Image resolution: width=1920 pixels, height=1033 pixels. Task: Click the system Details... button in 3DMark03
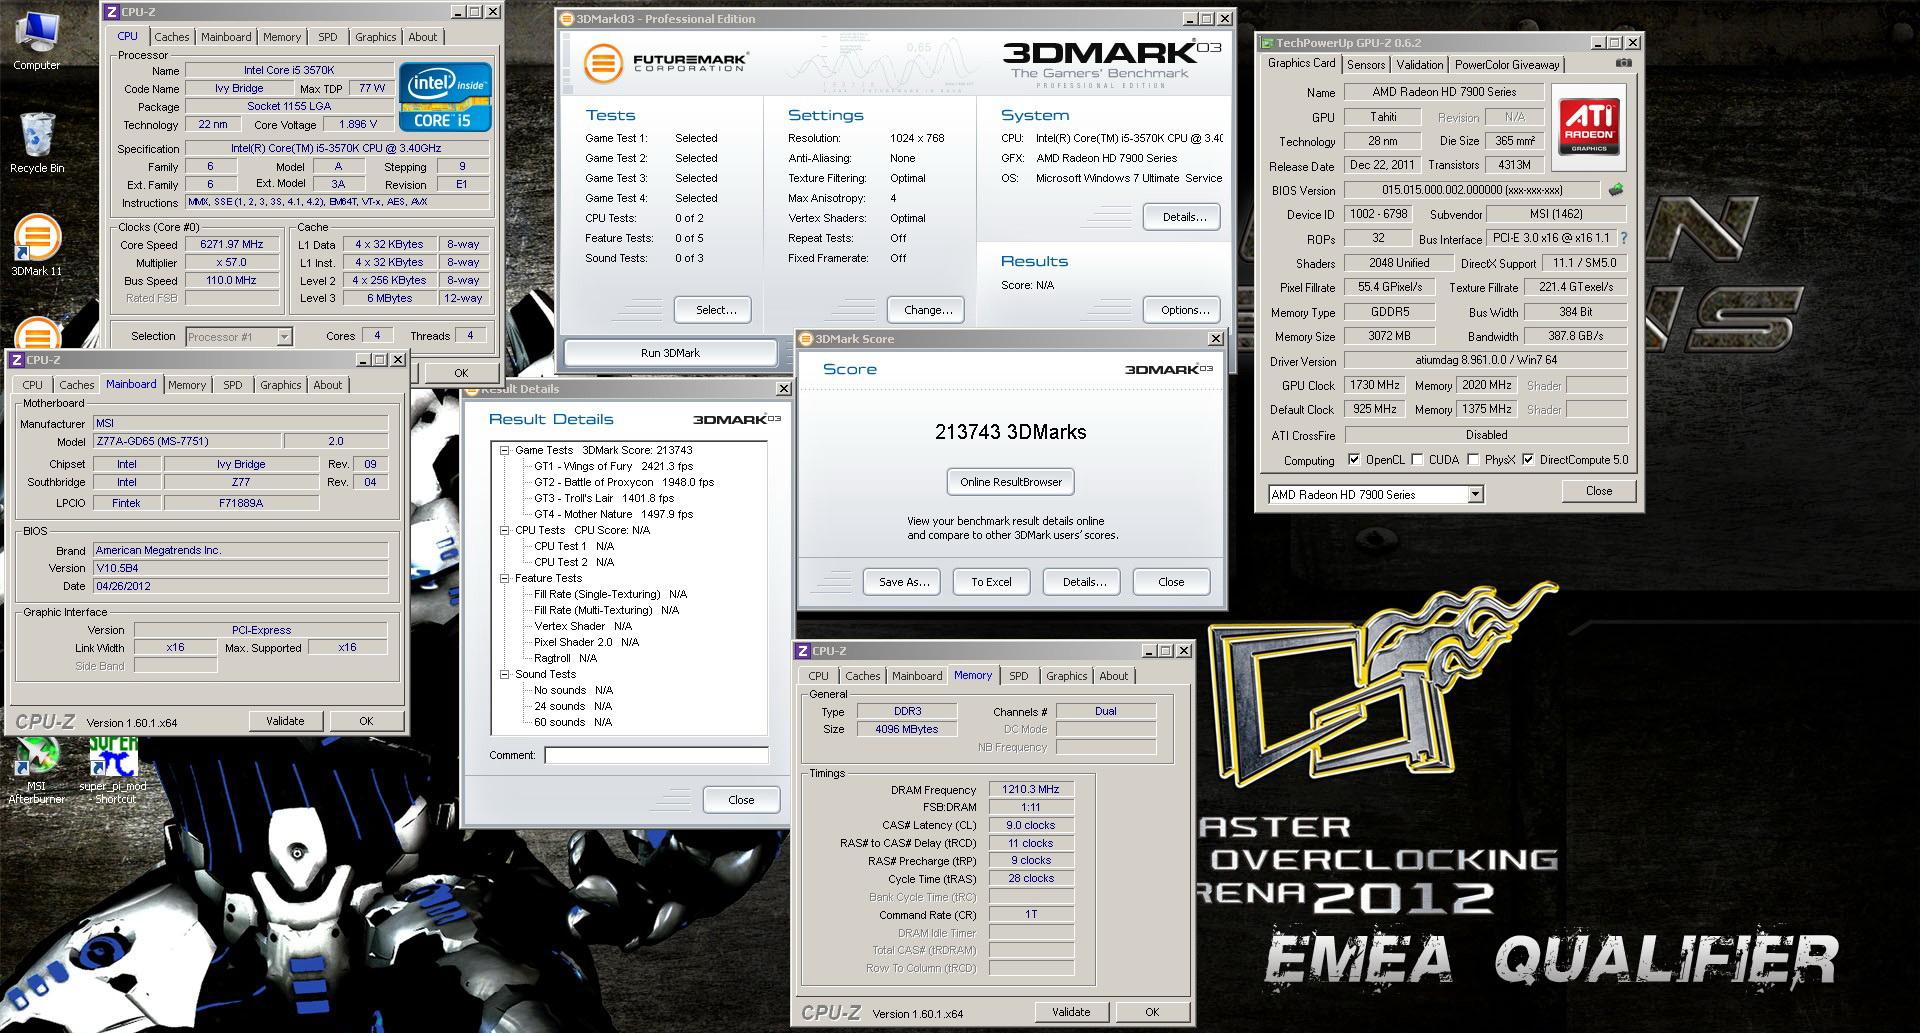1184,217
